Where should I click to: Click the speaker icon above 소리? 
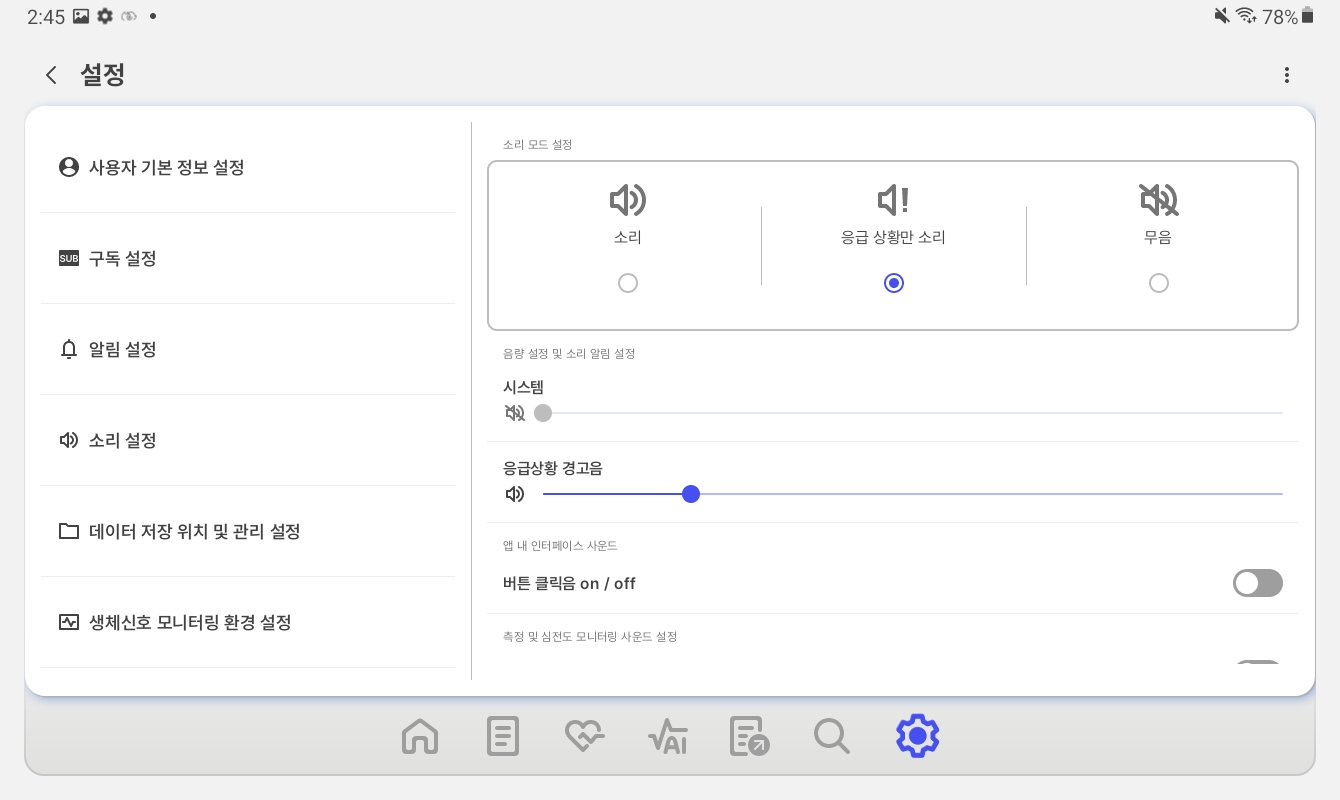[x=628, y=201]
